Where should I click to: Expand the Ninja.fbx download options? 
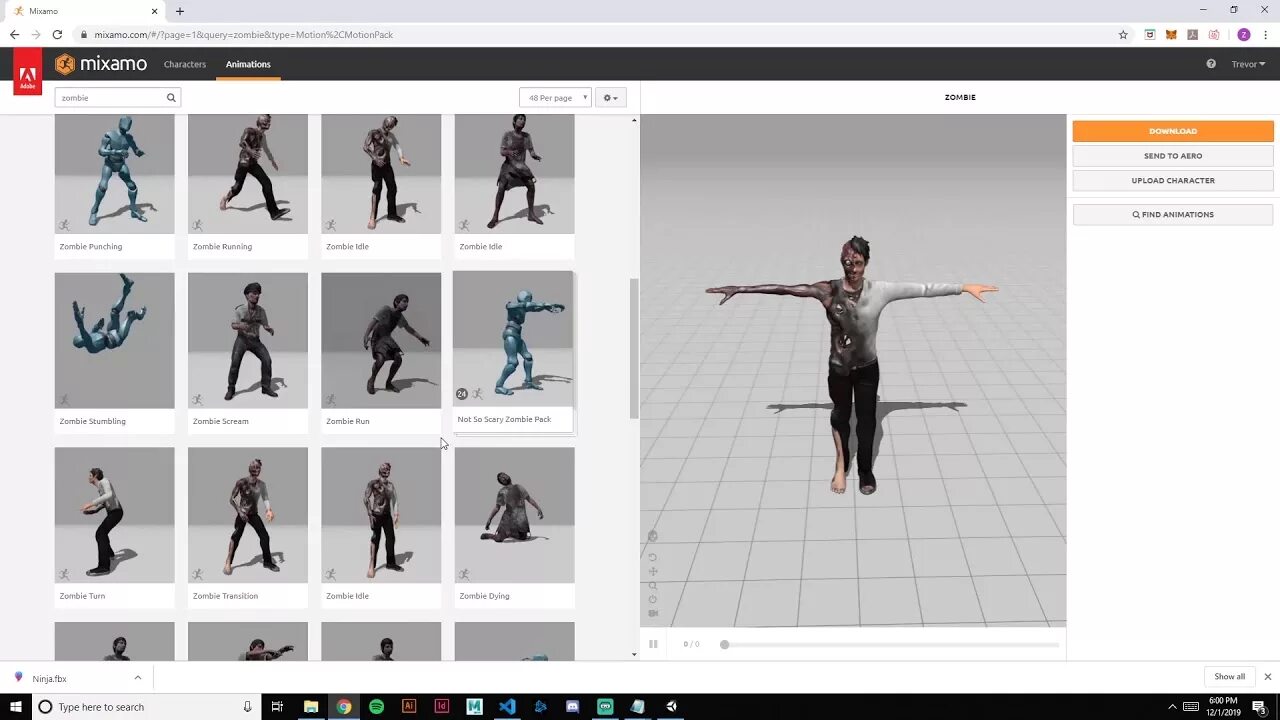(138, 678)
